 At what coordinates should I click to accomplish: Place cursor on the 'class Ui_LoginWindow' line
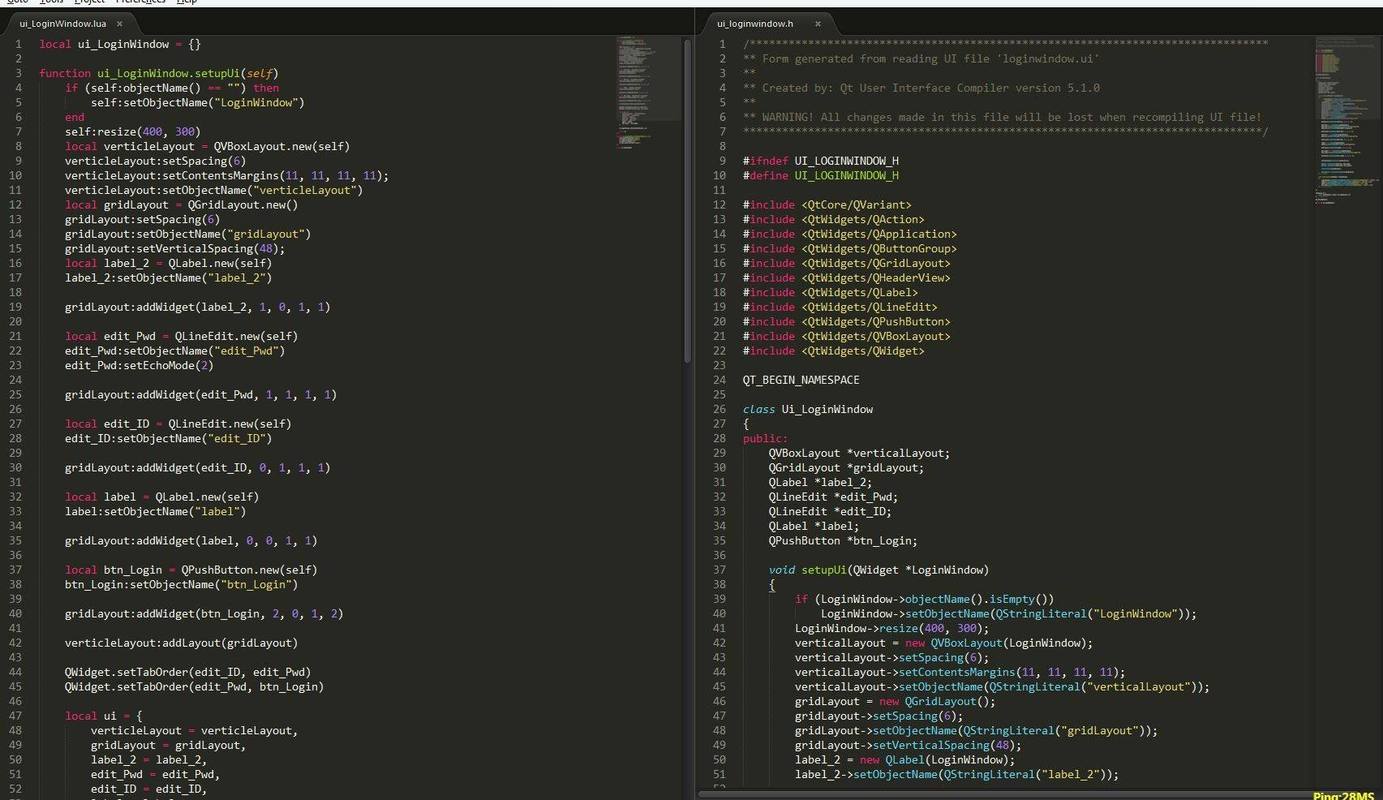808,409
